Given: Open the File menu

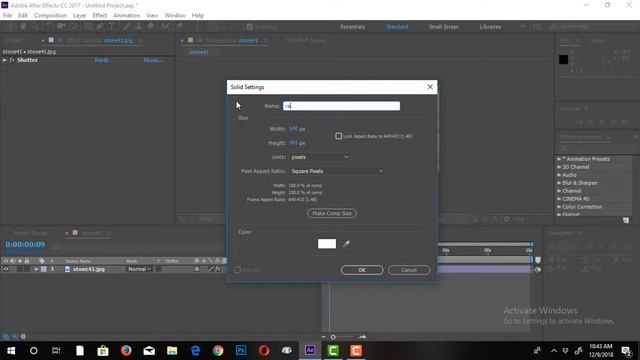Looking at the screenshot, I should 7,16.
